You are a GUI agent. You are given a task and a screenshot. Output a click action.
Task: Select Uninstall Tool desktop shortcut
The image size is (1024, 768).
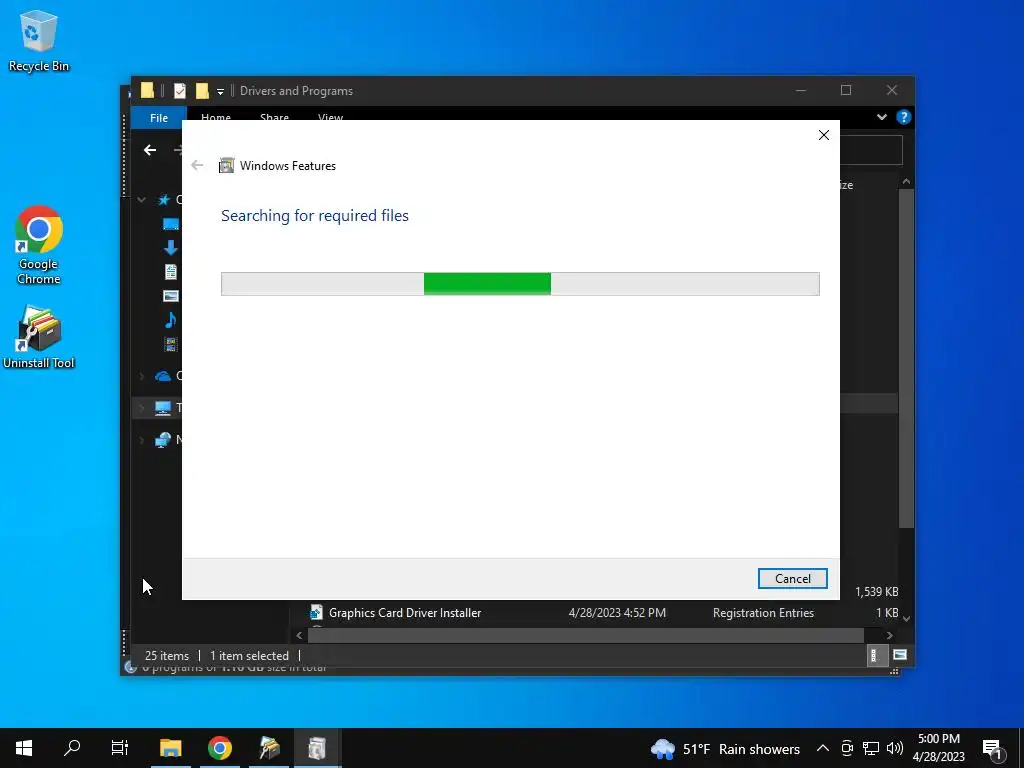pyautogui.click(x=39, y=338)
